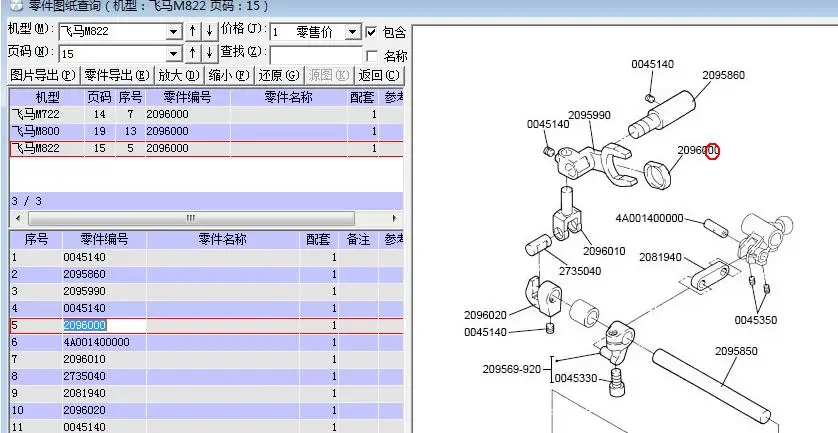Select part row 1 with 0045140
The width and height of the screenshot is (838, 433).
click(x=206, y=257)
